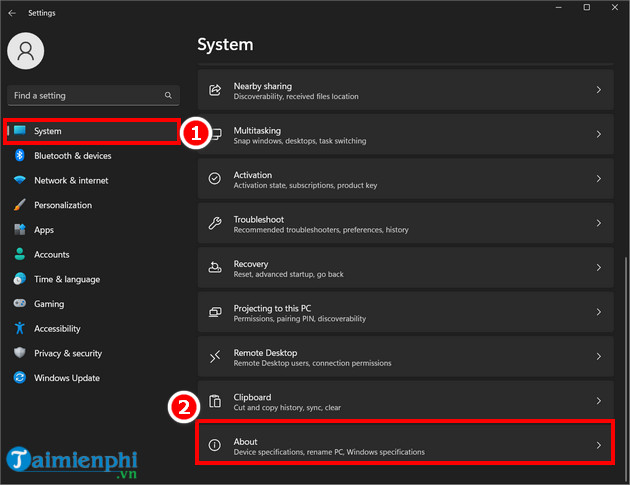Select System in the sidebar

point(92,131)
